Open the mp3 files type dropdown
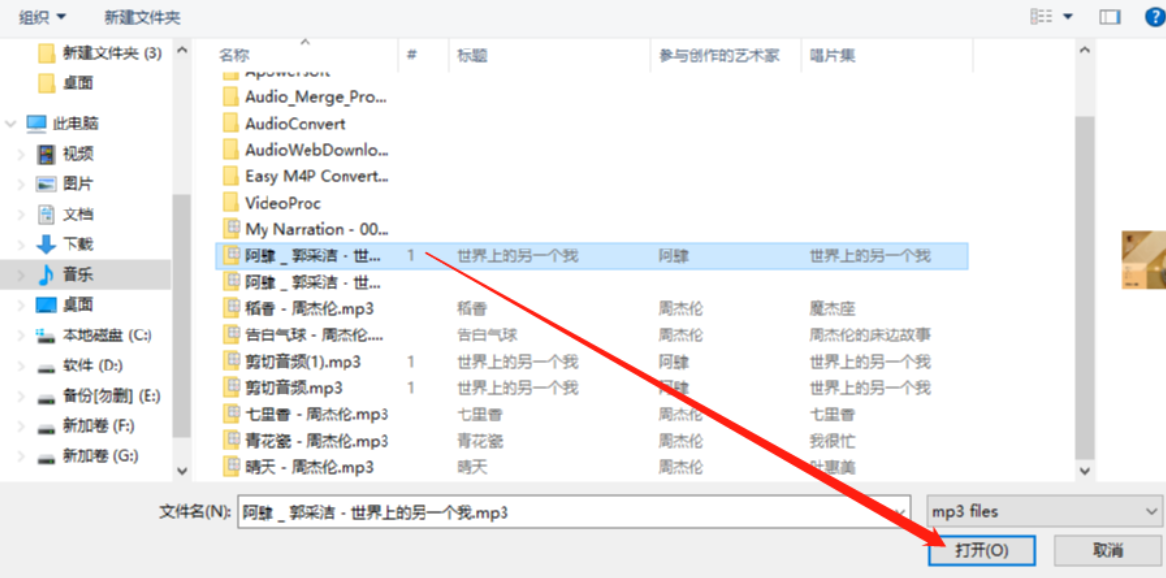1166x578 pixels. tap(1045, 512)
